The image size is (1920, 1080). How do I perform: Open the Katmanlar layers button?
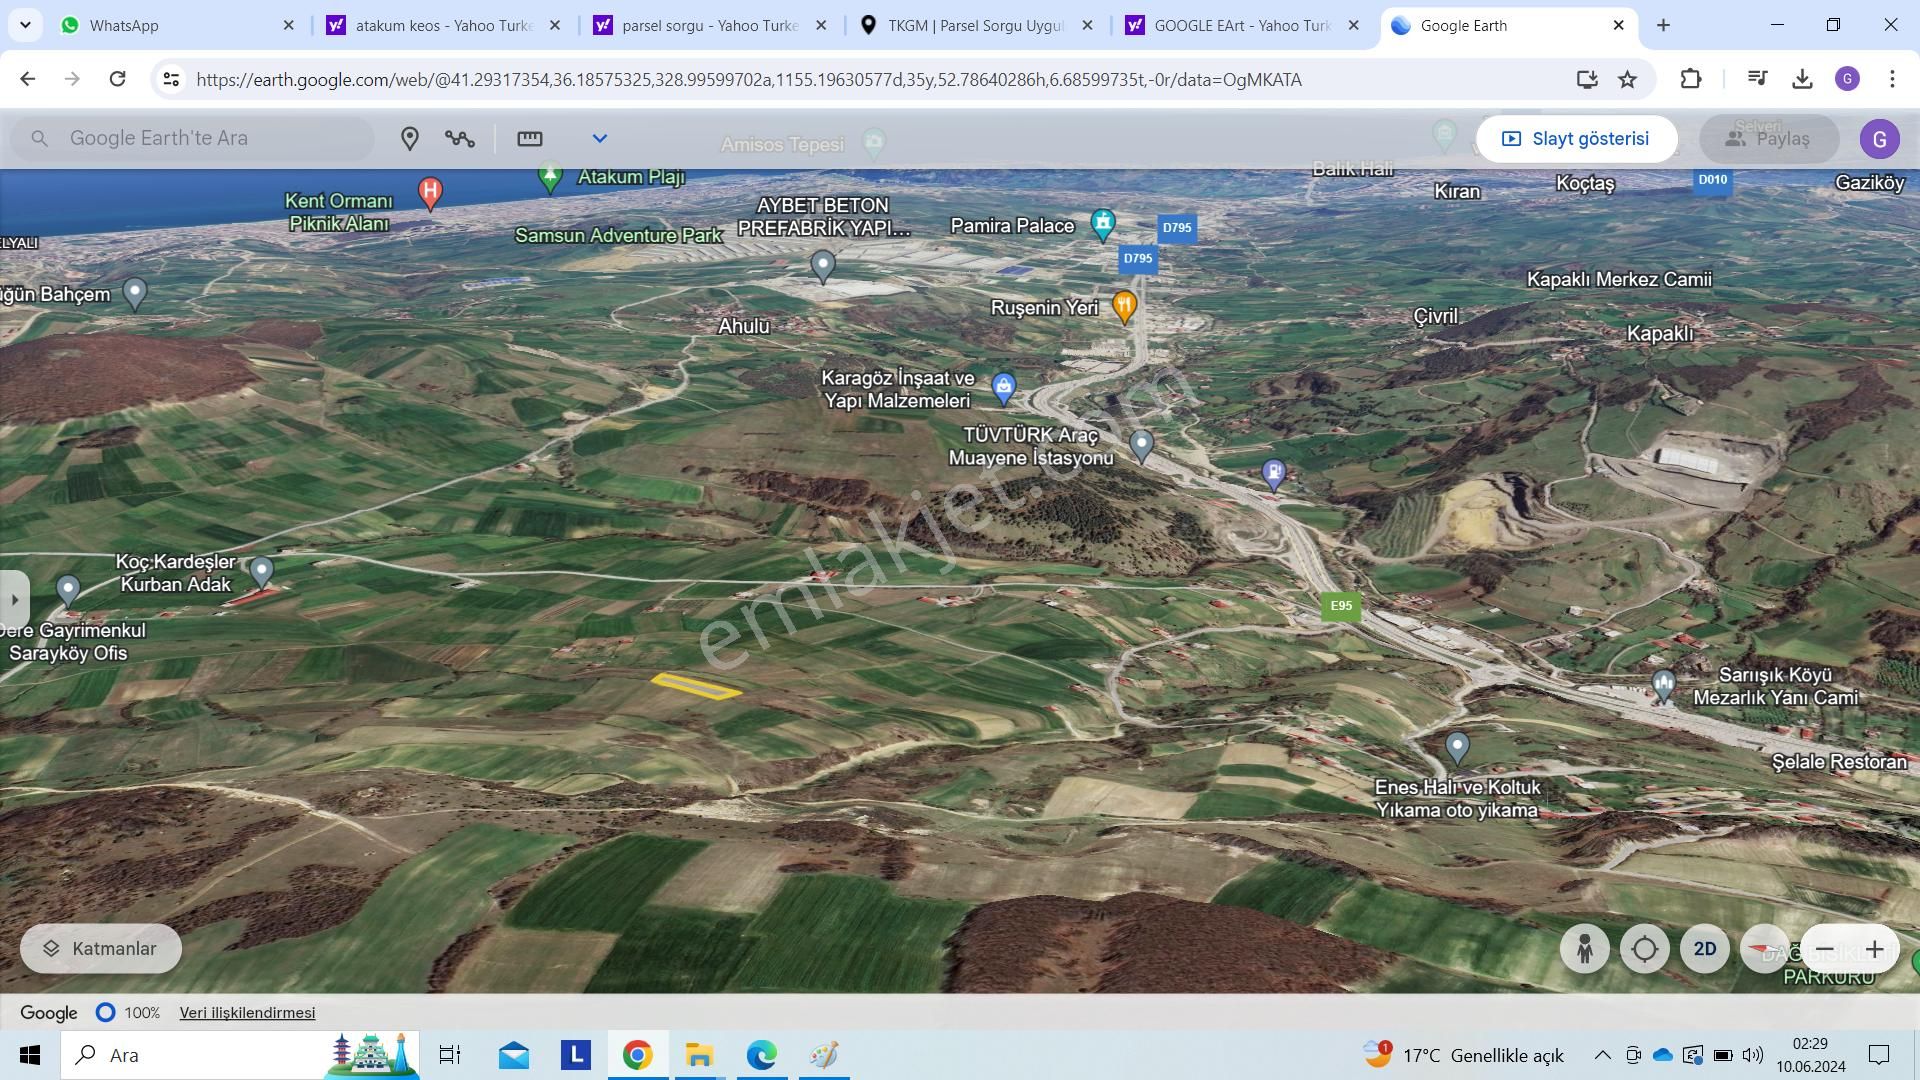101,949
